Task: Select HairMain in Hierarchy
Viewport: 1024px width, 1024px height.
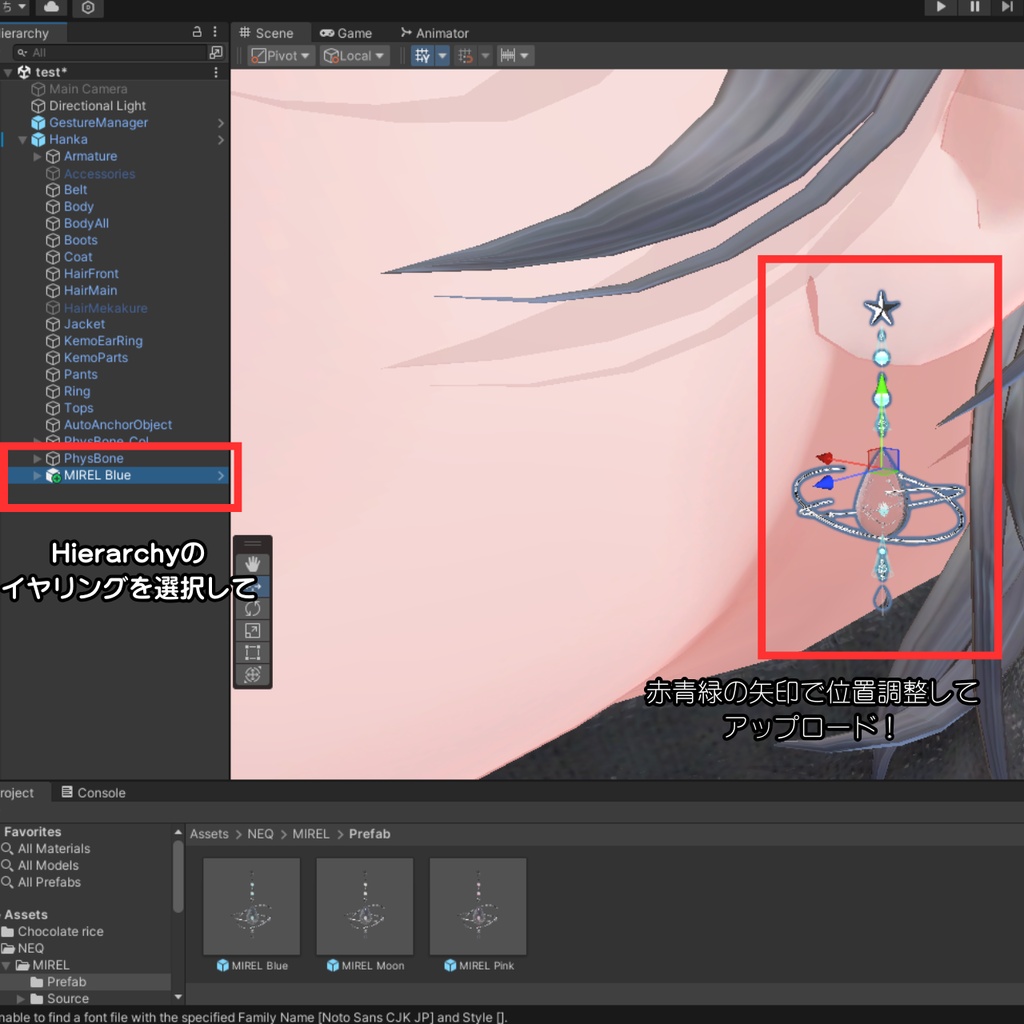Action: [x=90, y=291]
